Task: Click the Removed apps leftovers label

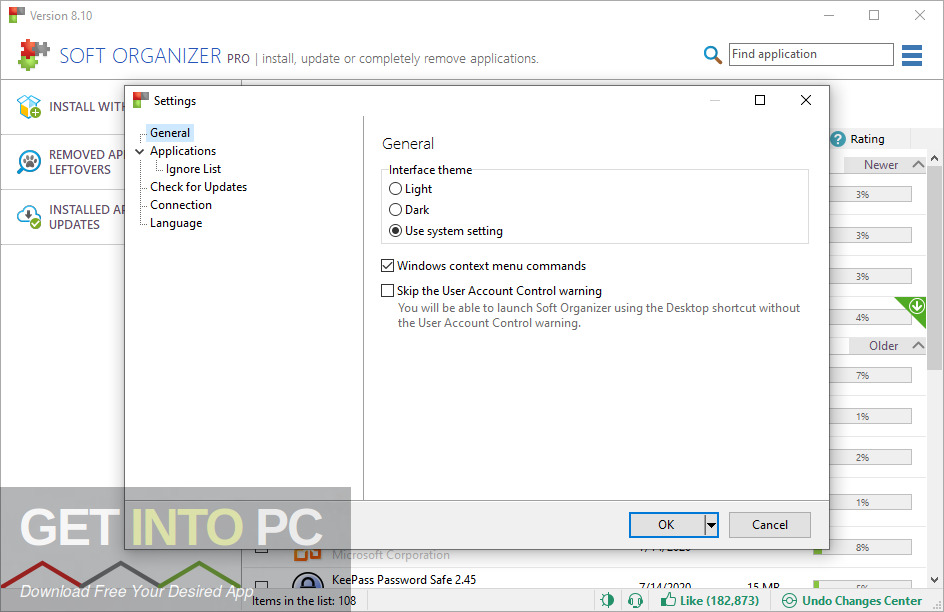Action: click(x=87, y=162)
